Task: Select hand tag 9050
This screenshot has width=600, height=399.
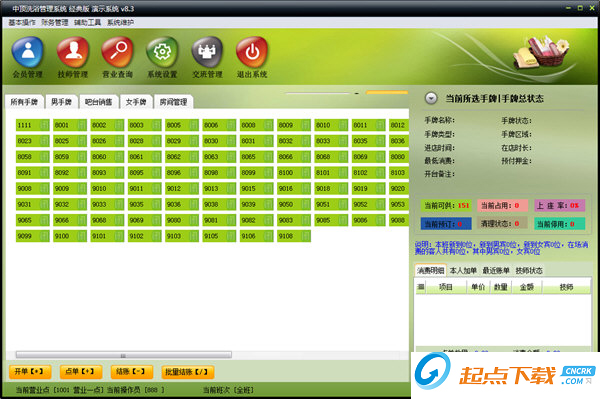Action: (x=294, y=204)
